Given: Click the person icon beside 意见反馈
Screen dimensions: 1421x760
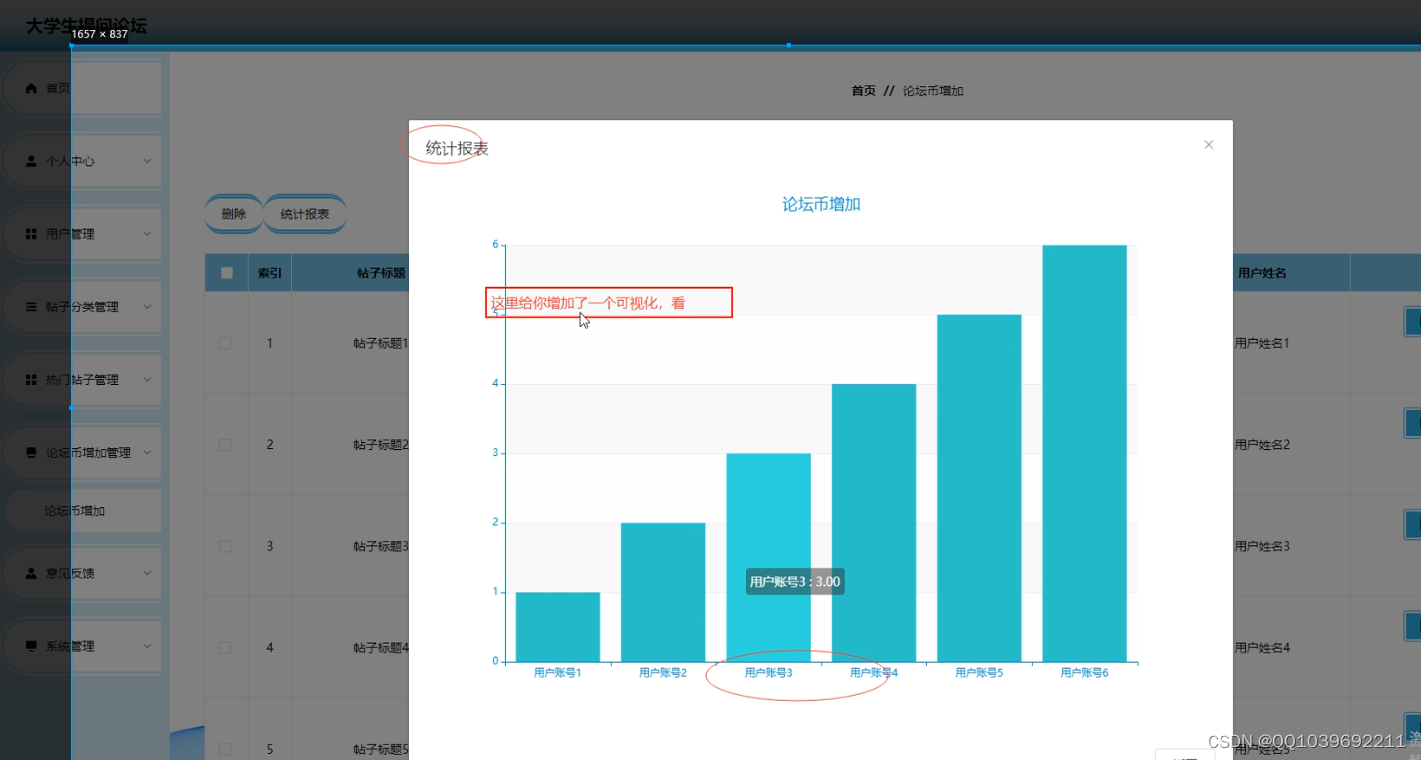Looking at the screenshot, I should point(31,573).
